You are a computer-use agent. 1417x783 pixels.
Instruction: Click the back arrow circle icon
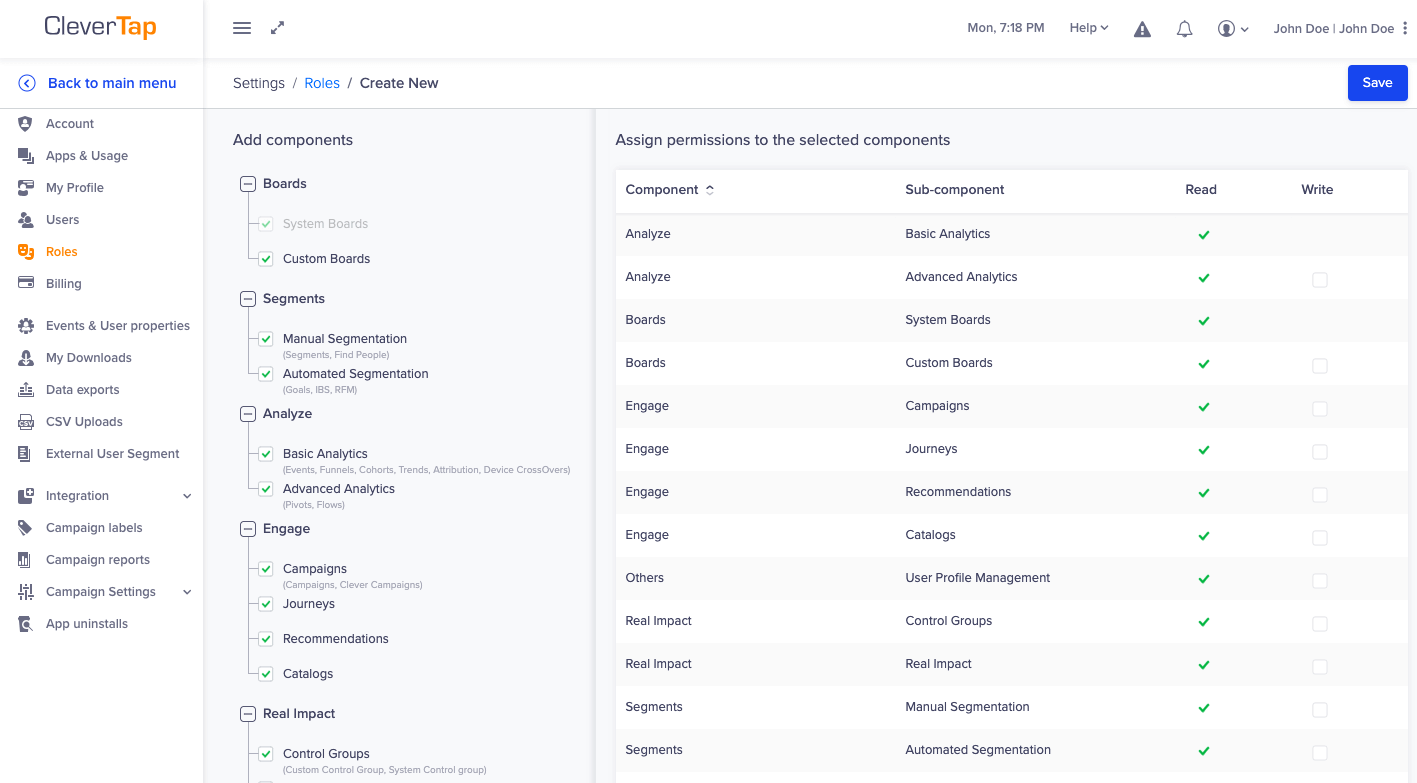pos(27,83)
